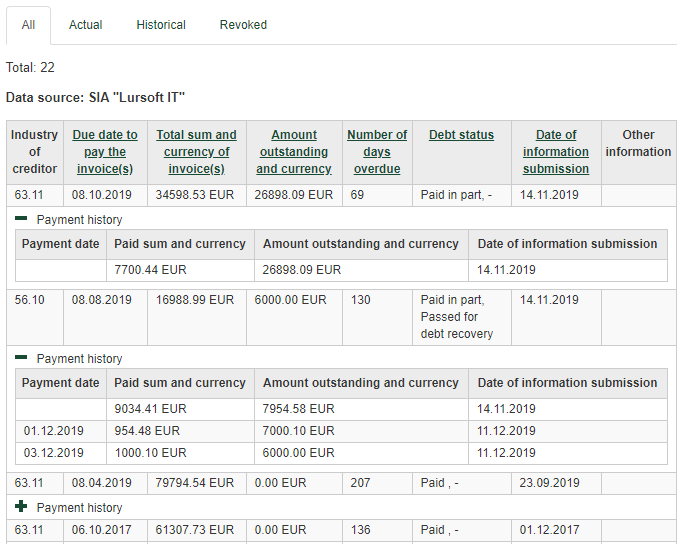
Task: Switch to the All tab
Action: point(28,25)
